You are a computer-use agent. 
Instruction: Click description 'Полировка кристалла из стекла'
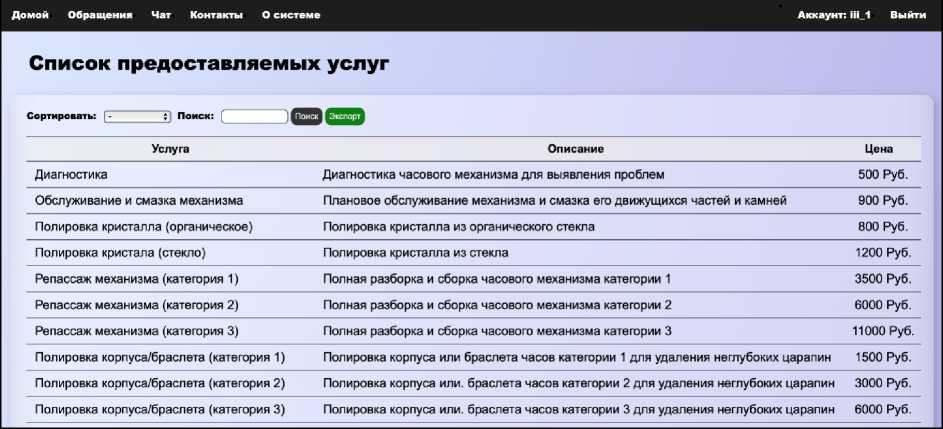pyautogui.click(x=416, y=253)
